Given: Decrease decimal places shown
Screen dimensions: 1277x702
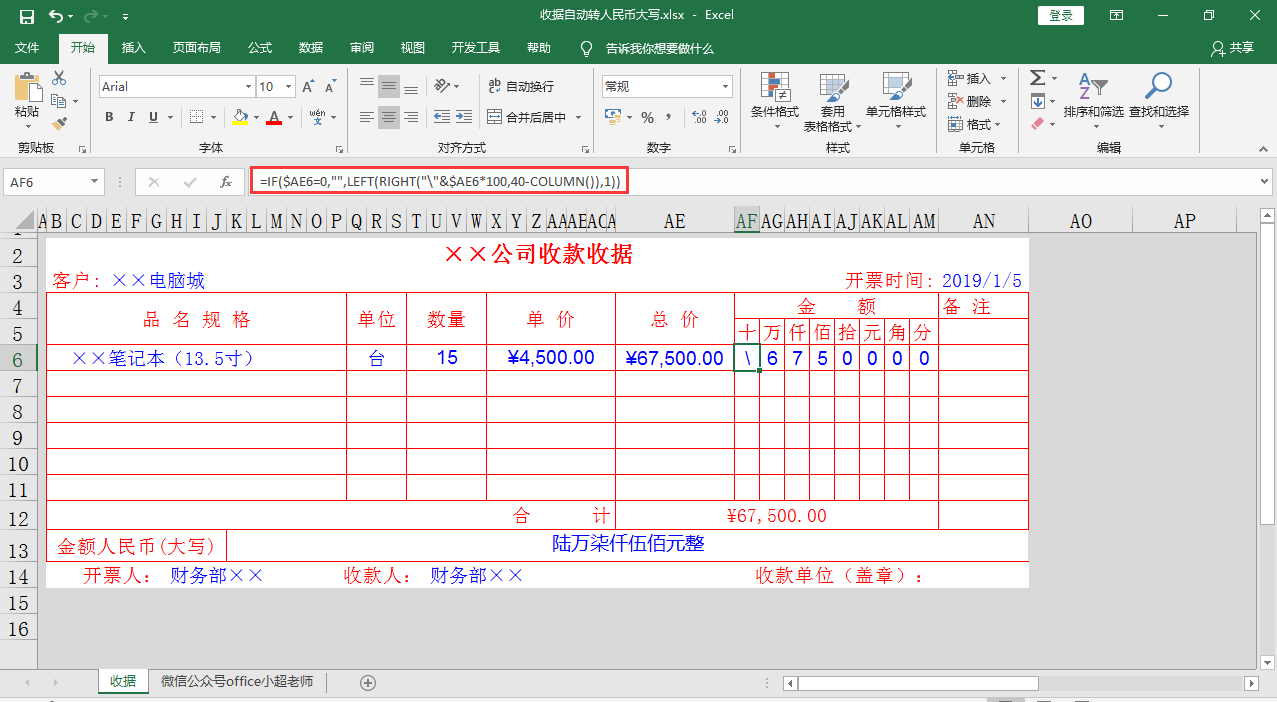Looking at the screenshot, I should [x=720, y=117].
